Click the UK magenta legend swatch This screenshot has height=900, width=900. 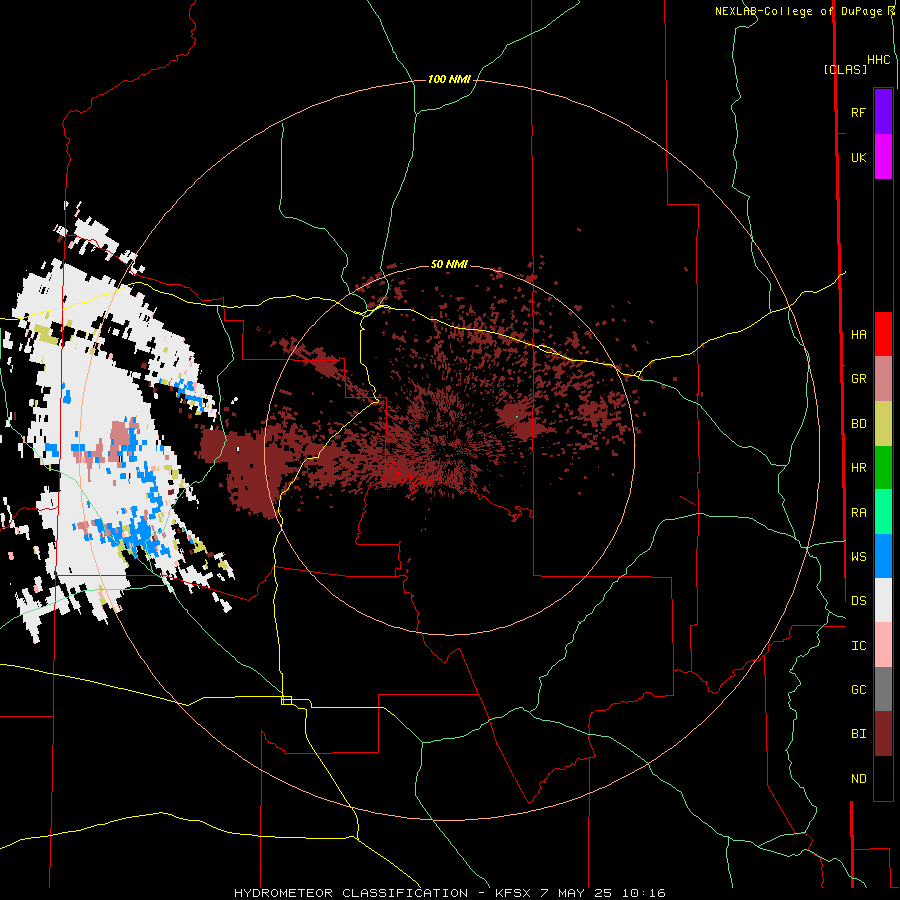coord(883,157)
